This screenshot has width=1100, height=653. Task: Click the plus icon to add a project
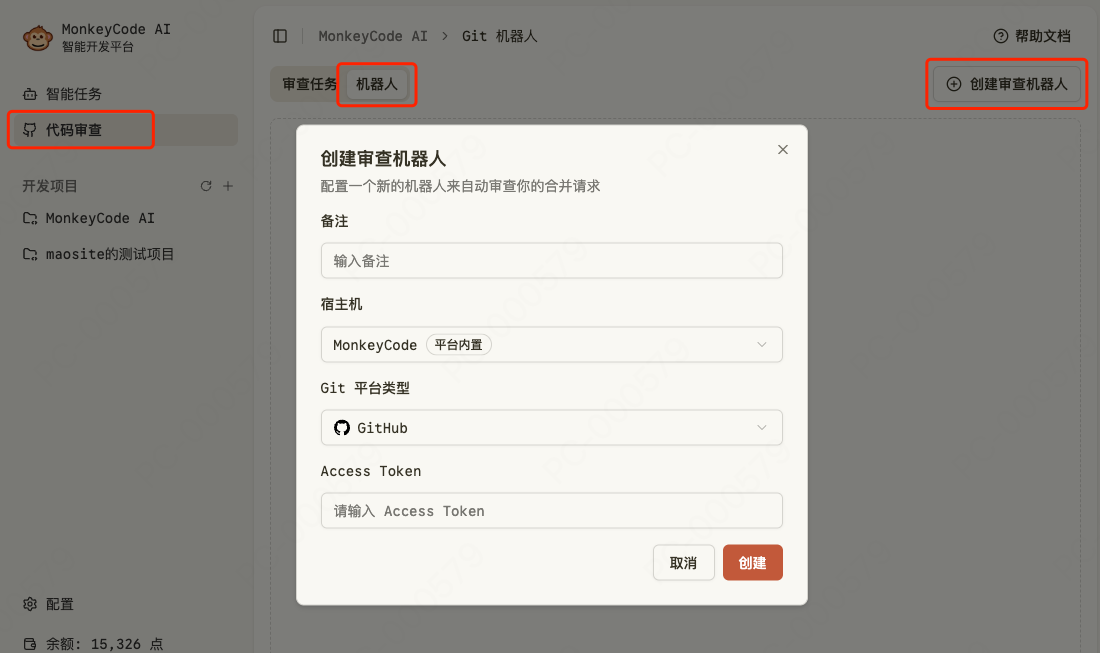pyautogui.click(x=228, y=185)
